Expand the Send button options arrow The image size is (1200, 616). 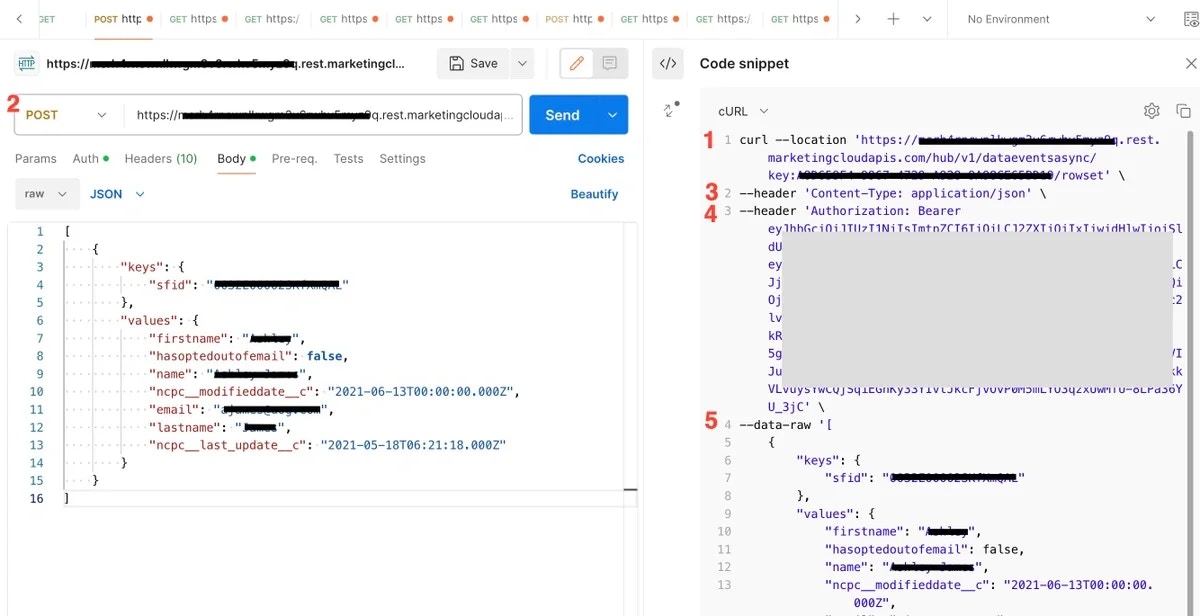tap(612, 115)
